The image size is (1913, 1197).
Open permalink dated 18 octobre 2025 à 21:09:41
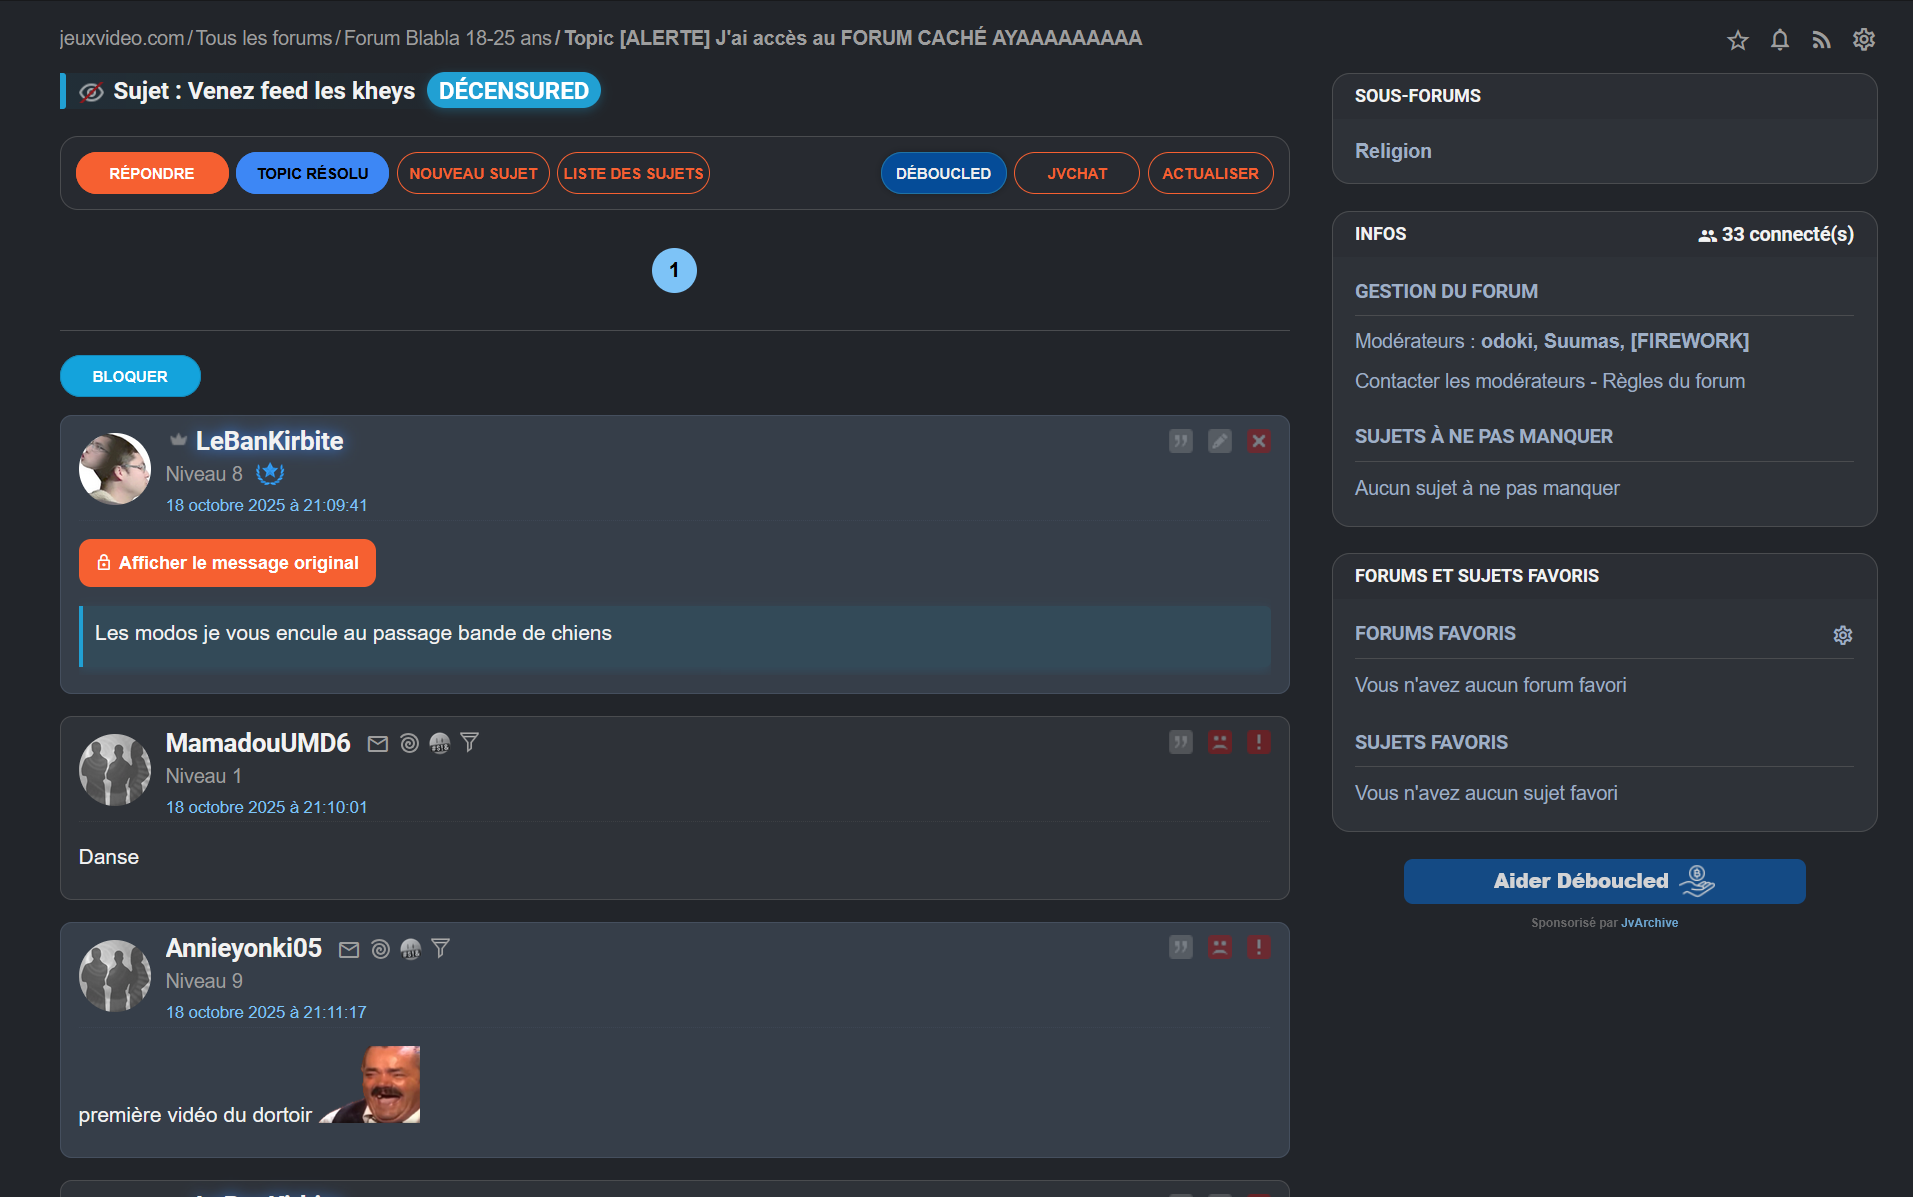[x=267, y=505]
